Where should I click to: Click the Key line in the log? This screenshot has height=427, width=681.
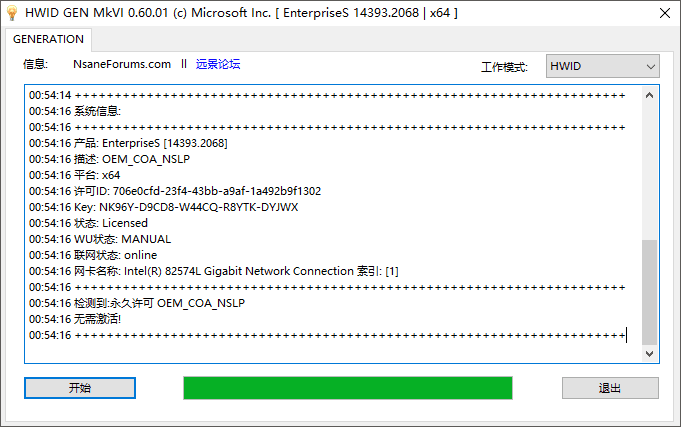coord(164,207)
